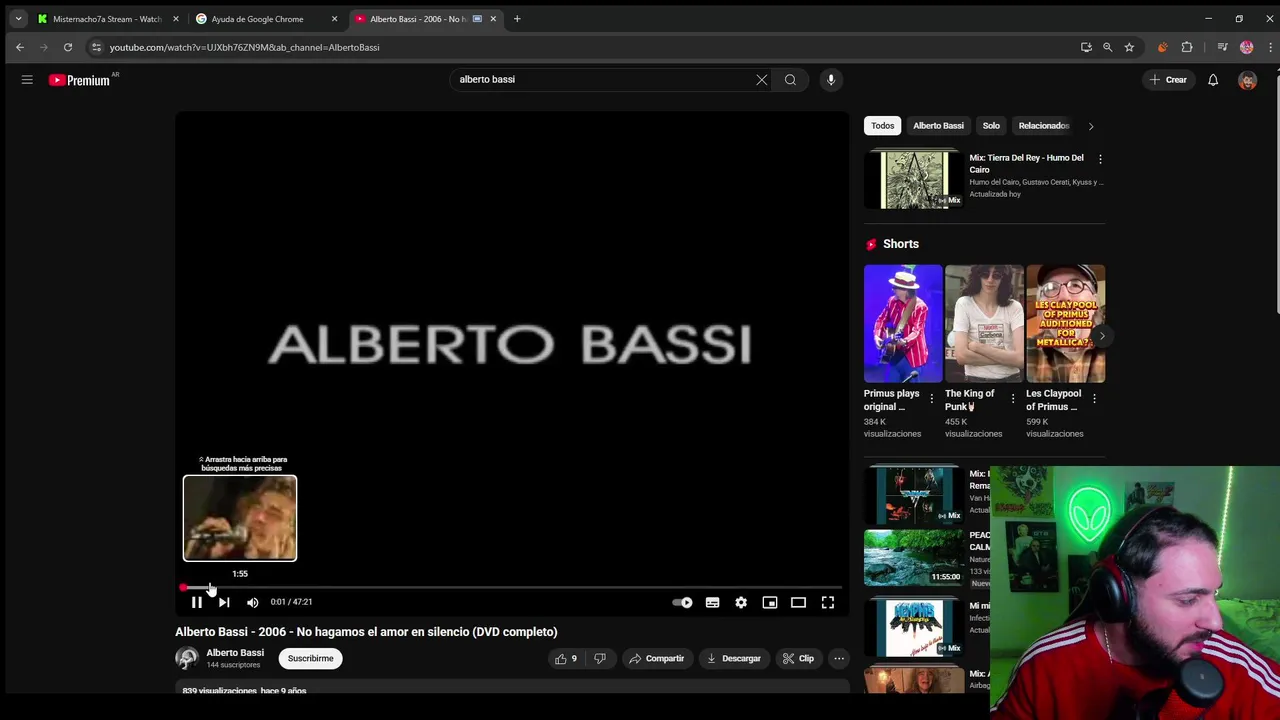Switch to theater mode view
Screen dimensions: 1280x720
click(x=798, y=602)
